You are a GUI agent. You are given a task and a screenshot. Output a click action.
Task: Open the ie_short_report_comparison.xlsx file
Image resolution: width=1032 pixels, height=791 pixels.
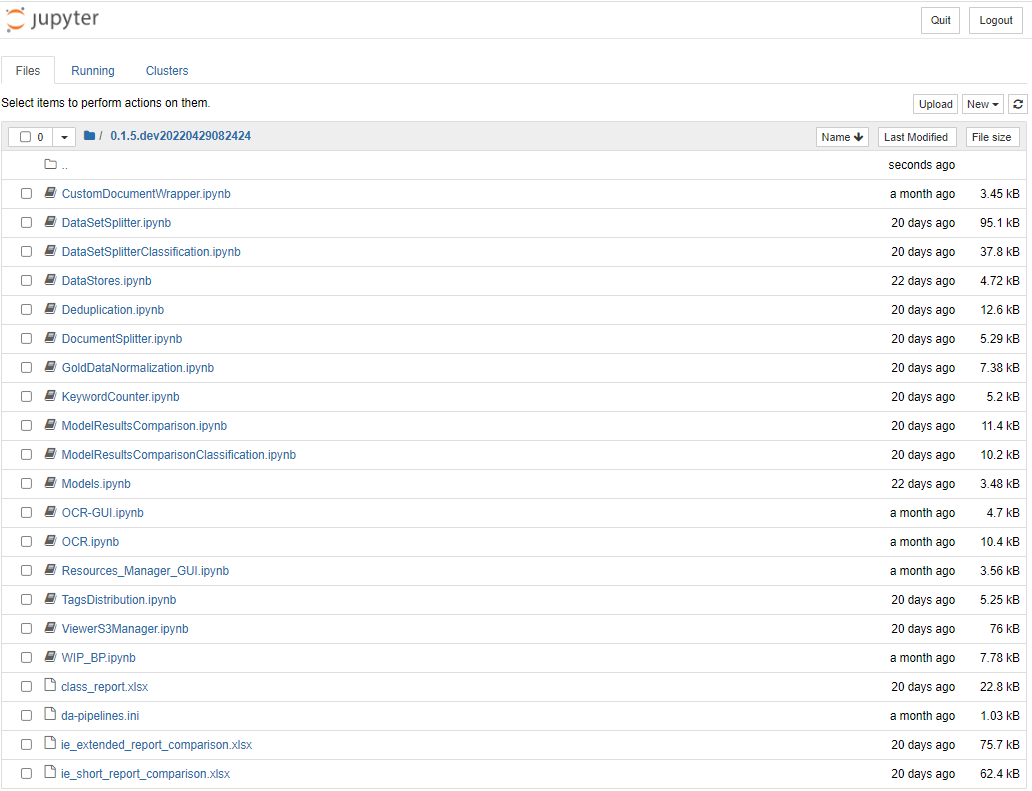point(145,773)
